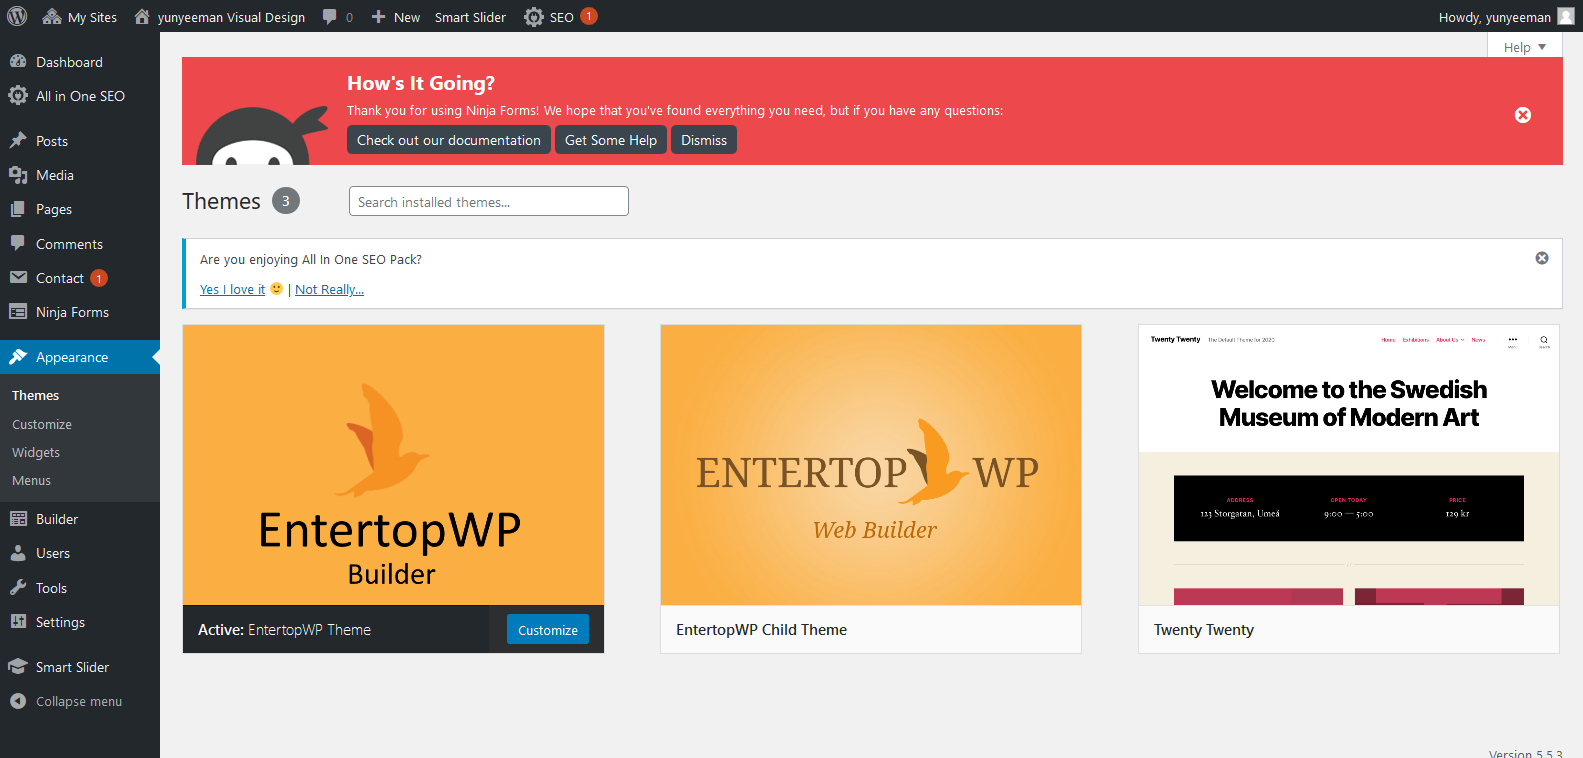The height and width of the screenshot is (758, 1583).
Task: Open Media library menu item
Action: [80, 175]
